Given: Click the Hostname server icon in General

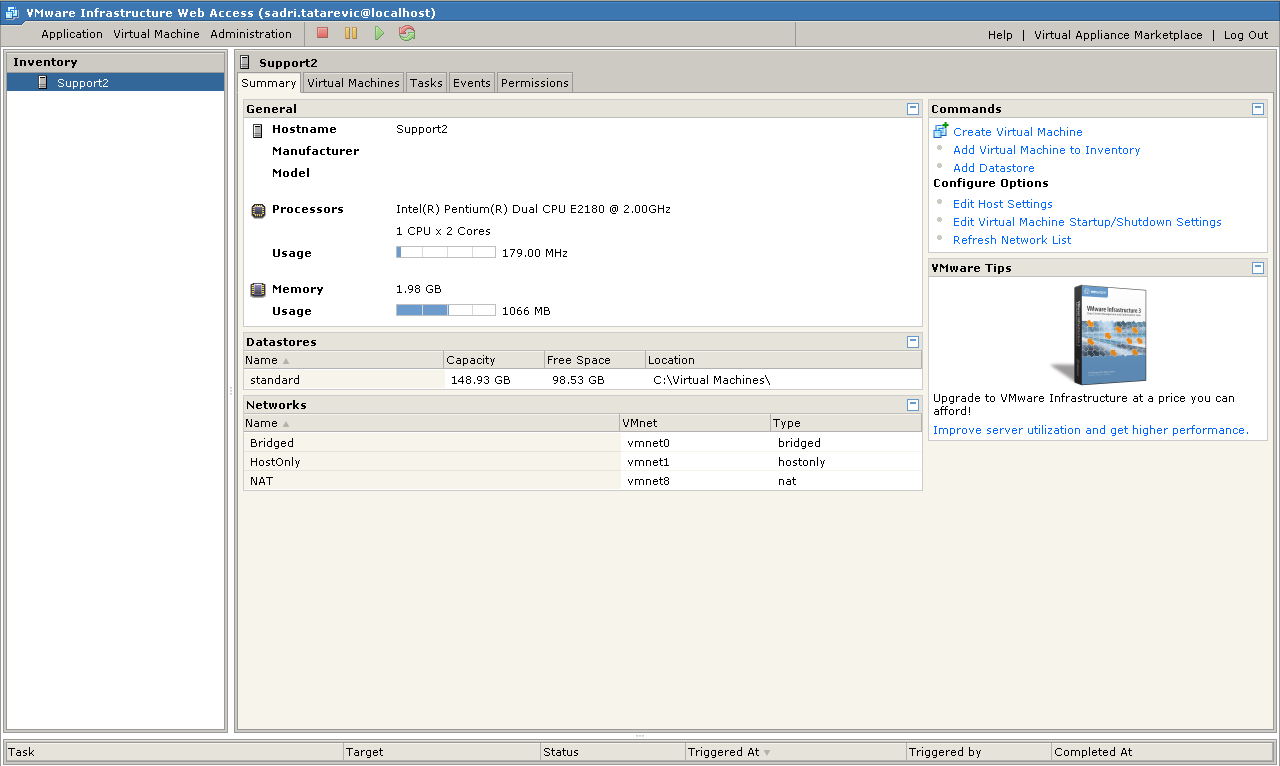Looking at the screenshot, I should coord(257,130).
